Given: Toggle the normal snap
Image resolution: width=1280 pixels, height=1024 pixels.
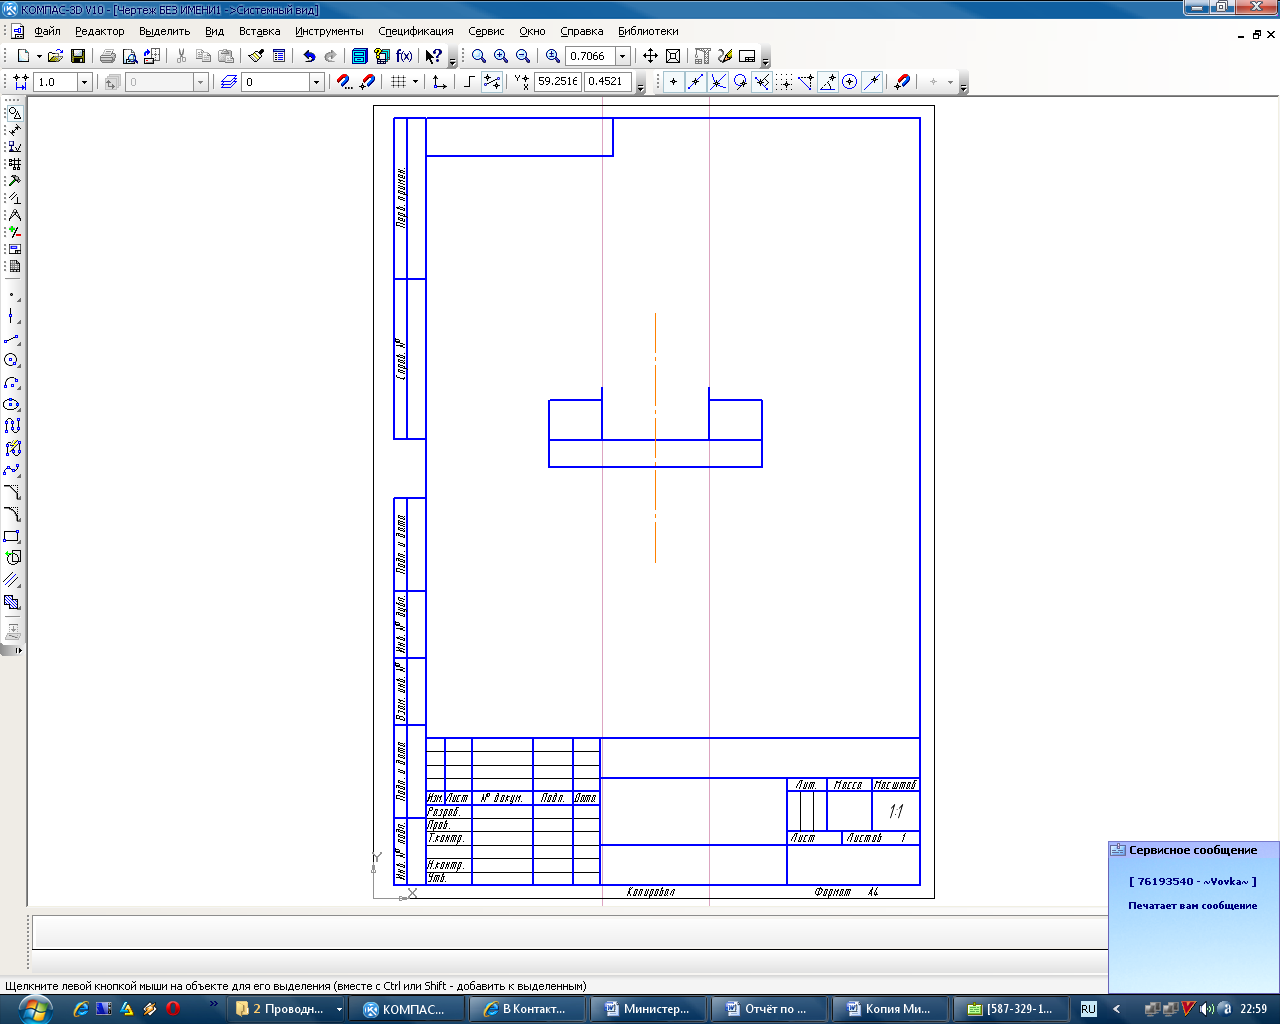Looking at the screenshot, I should pyautogui.click(x=762, y=82).
